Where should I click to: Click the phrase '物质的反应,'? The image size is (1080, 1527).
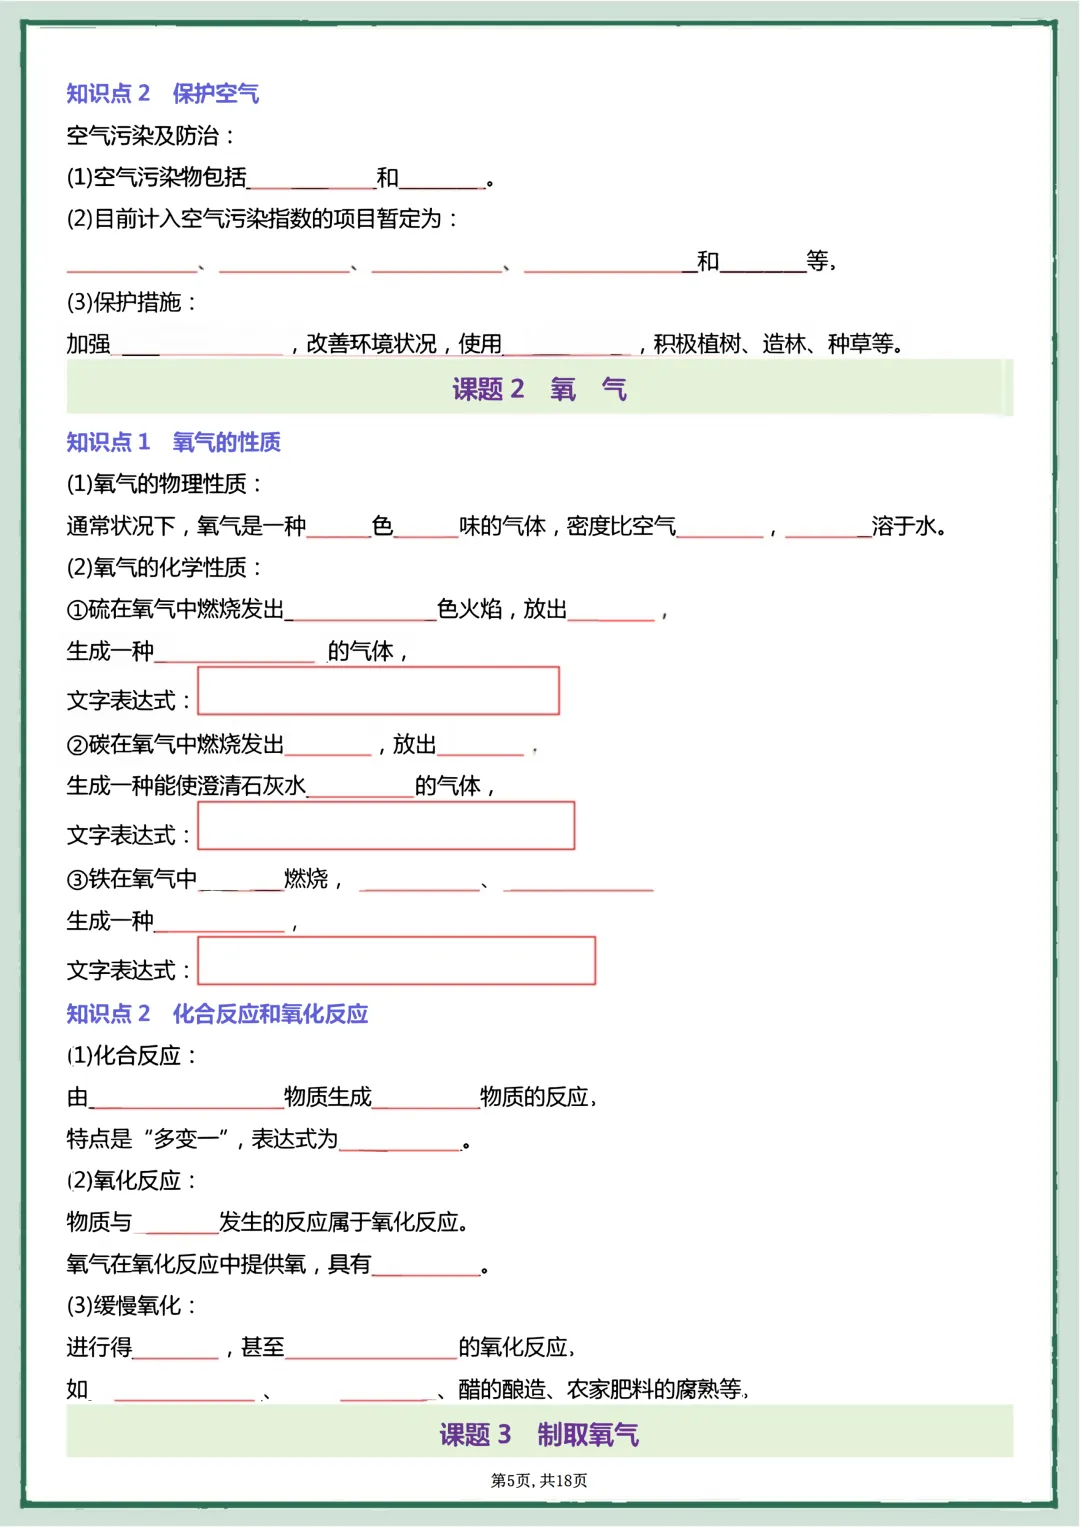pos(538,1097)
